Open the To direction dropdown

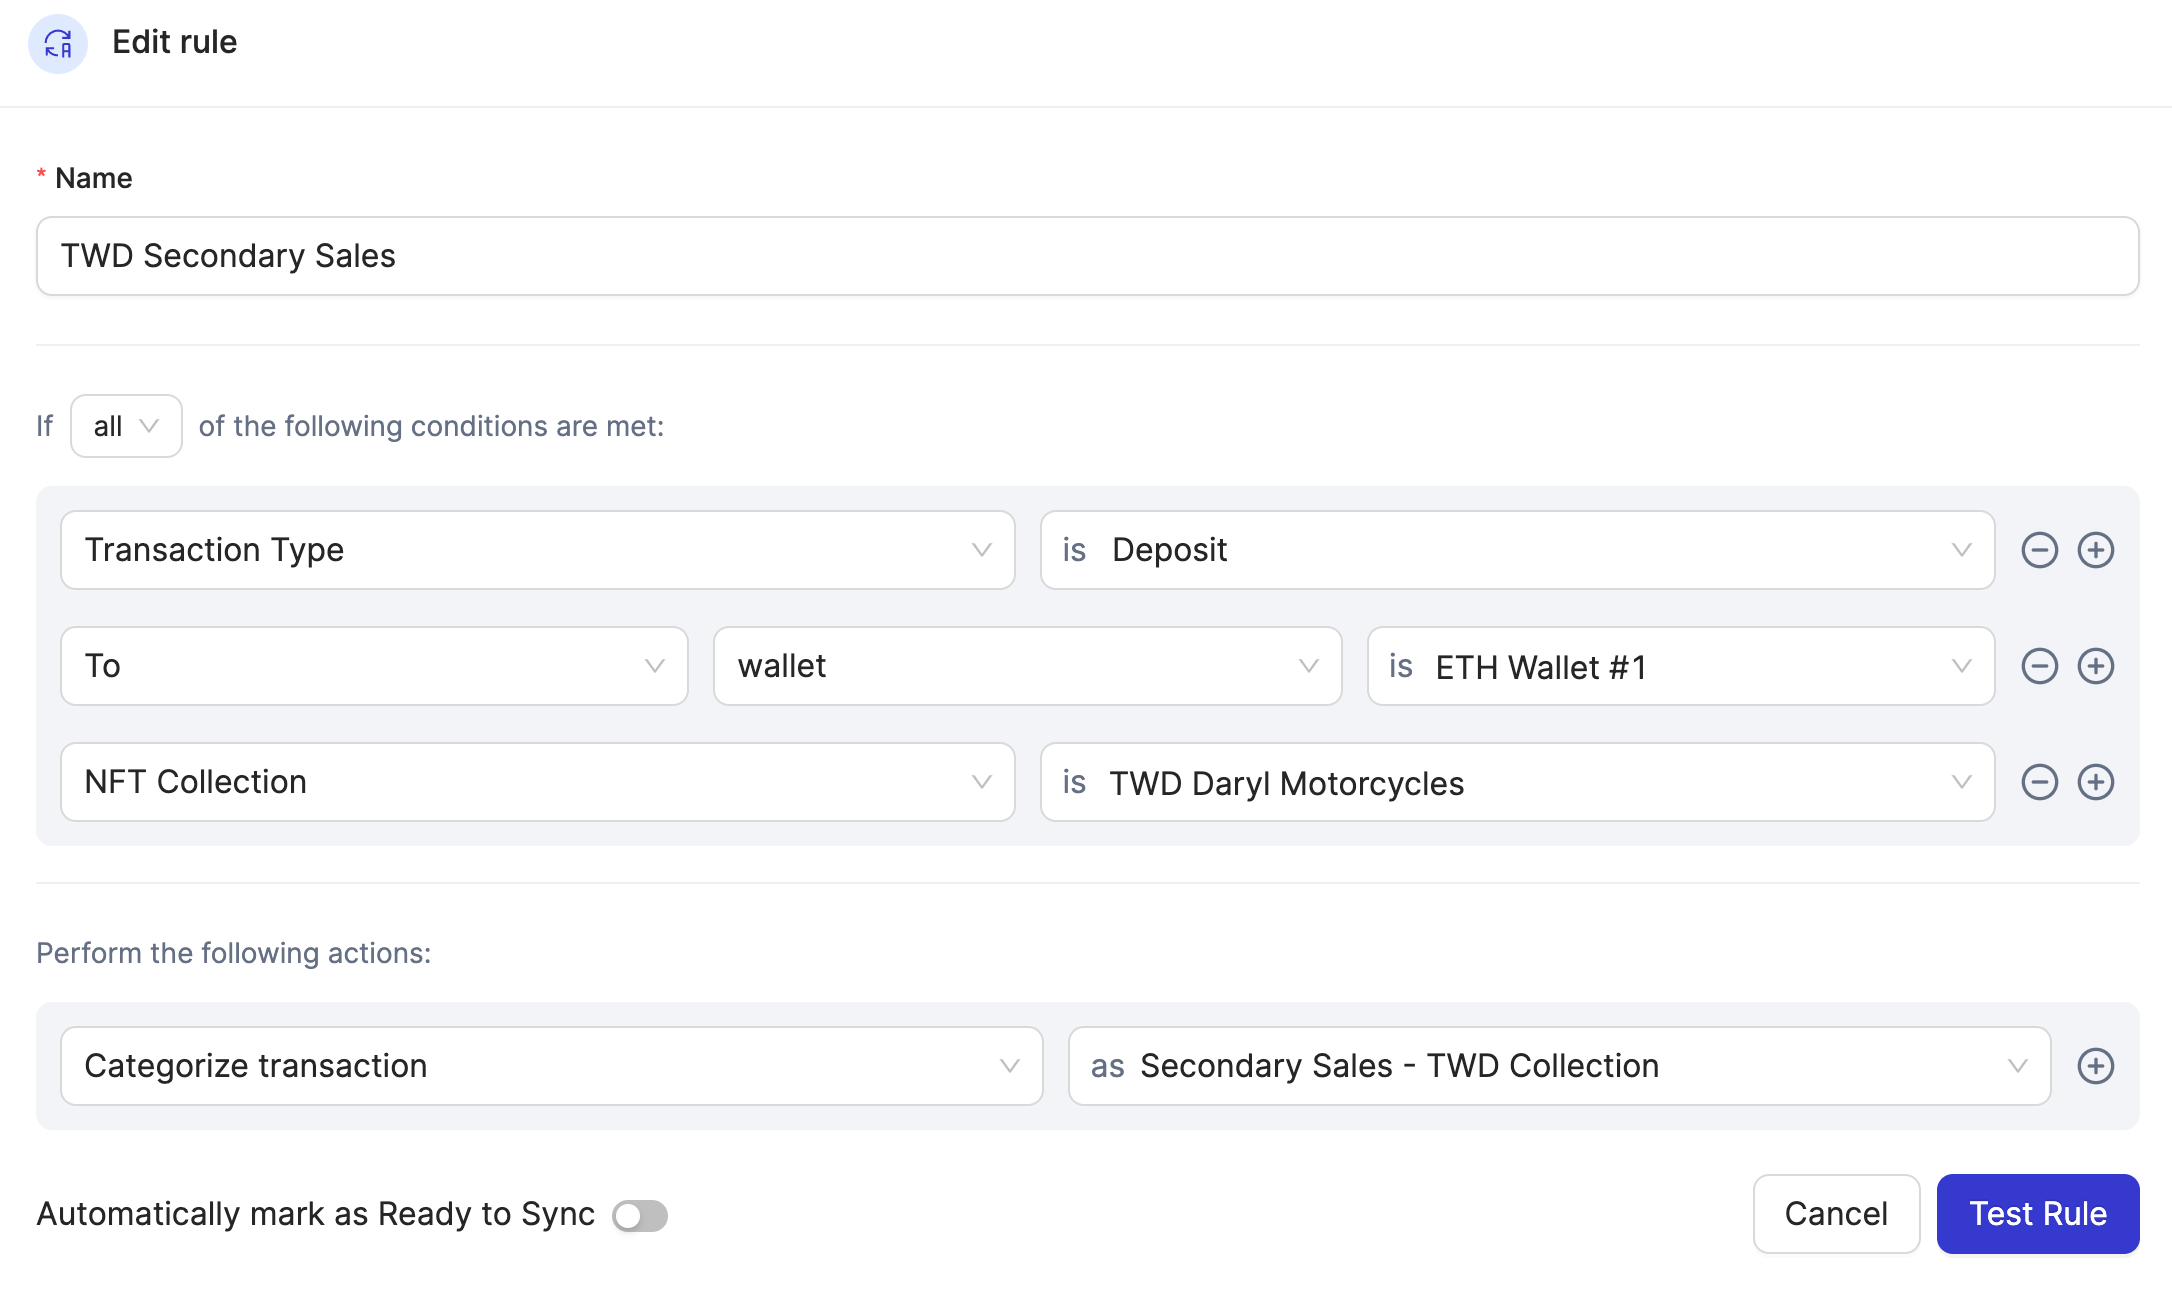tap(374, 666)
